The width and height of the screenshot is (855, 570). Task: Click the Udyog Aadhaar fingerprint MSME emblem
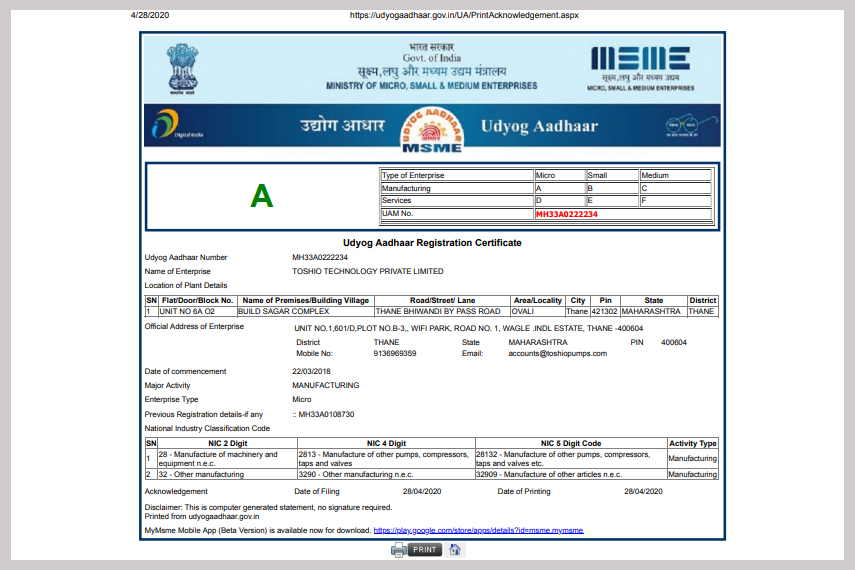click(x=432, y=130)
